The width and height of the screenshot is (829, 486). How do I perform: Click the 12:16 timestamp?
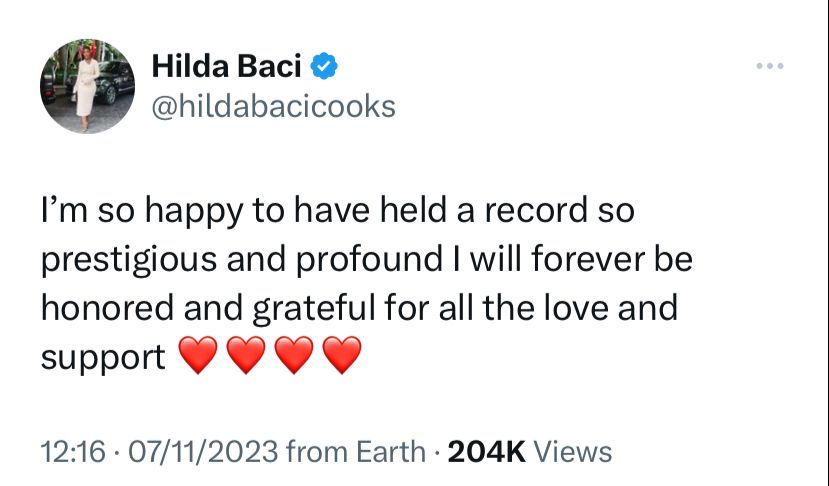pos(73,452)
